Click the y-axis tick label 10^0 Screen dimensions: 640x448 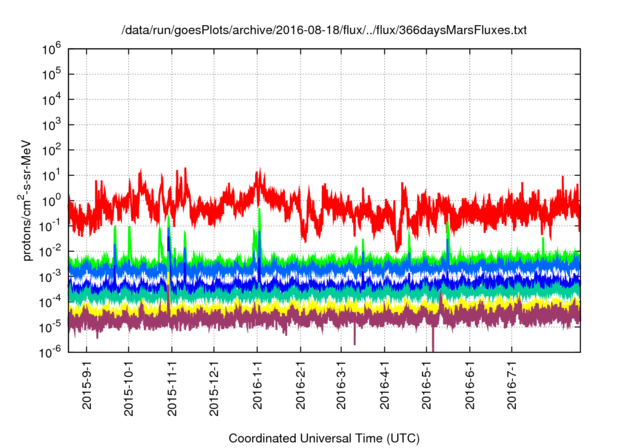[52, 199]
